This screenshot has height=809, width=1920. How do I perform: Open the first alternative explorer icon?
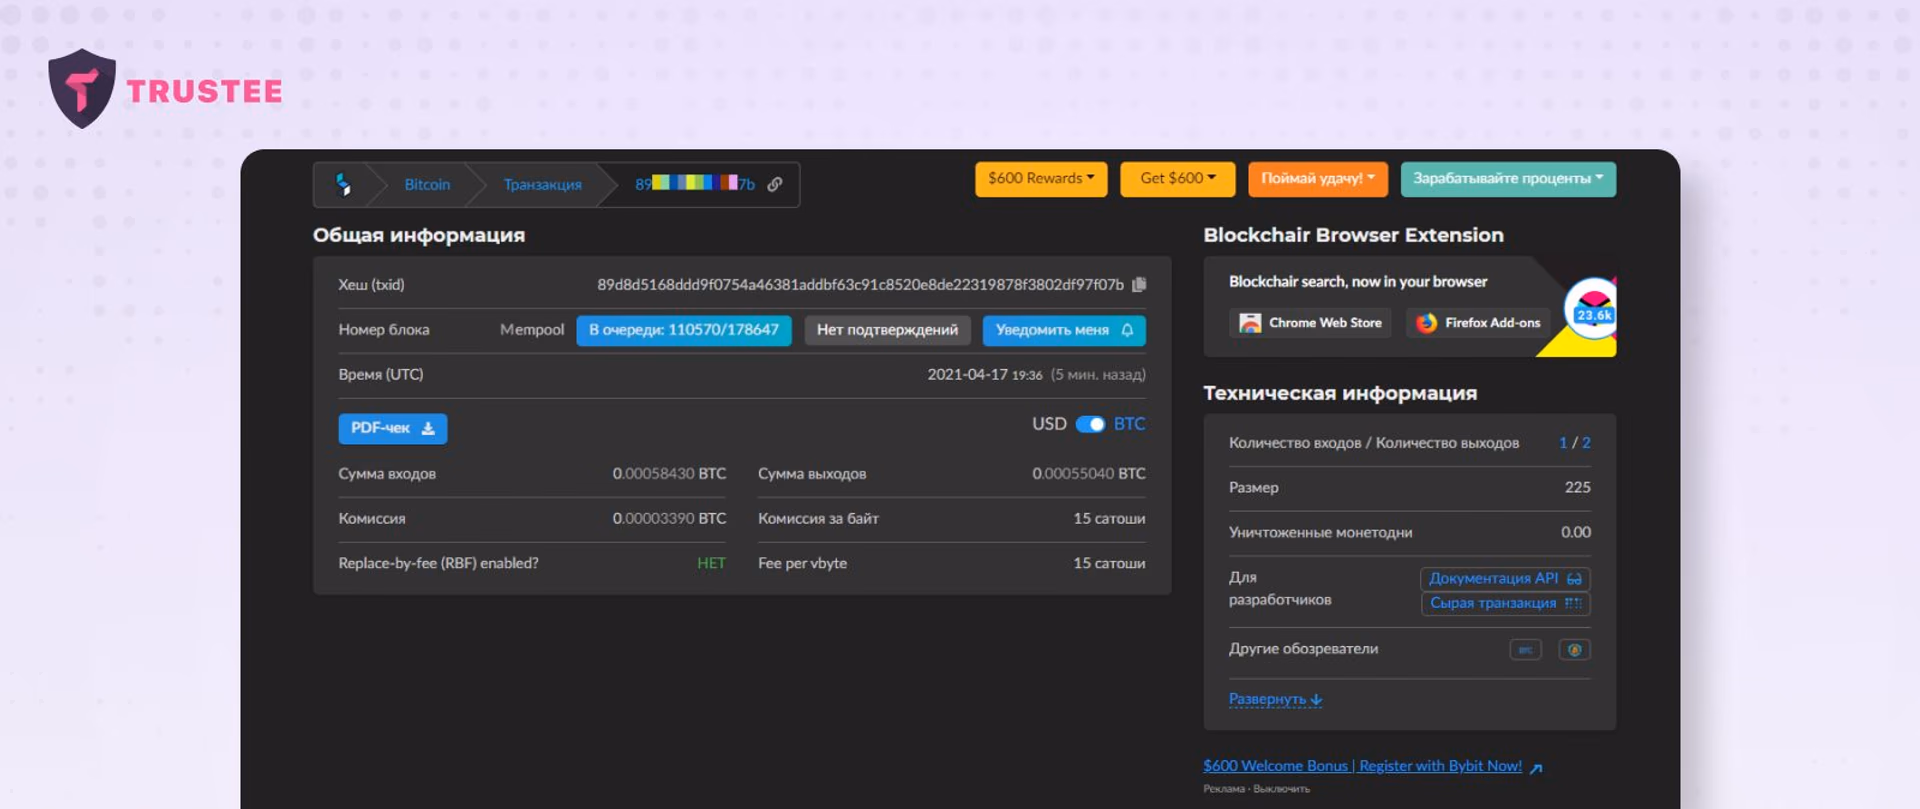(1525, 650)
